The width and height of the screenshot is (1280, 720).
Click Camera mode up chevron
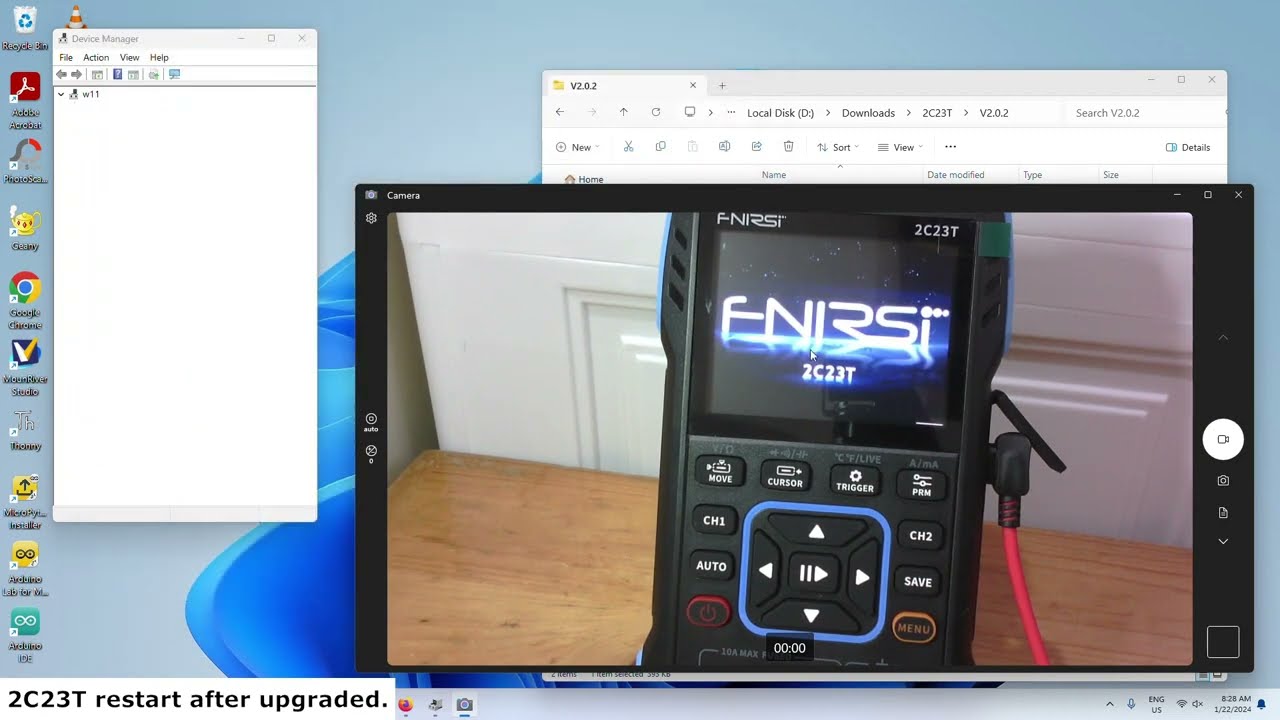pos(1223,338)
